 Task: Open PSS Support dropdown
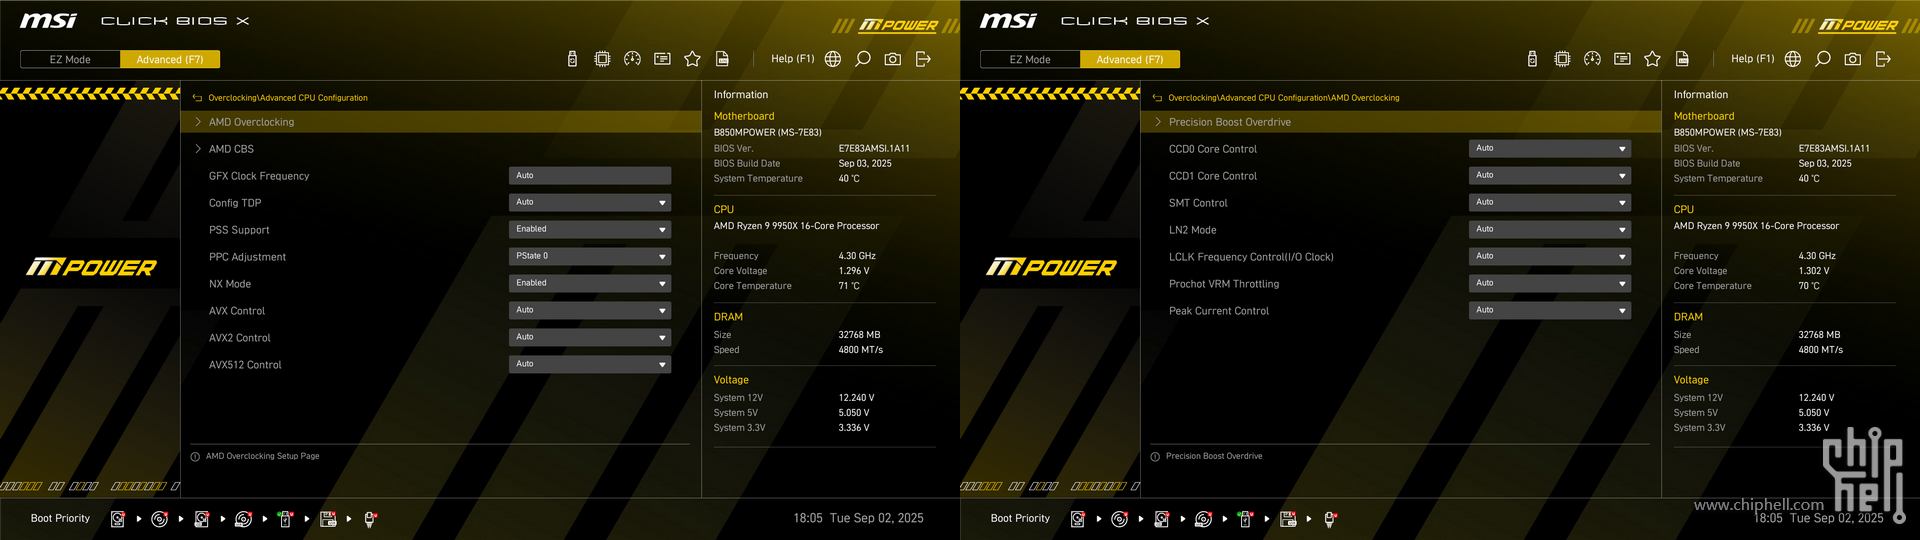click(x=590, y=229)
